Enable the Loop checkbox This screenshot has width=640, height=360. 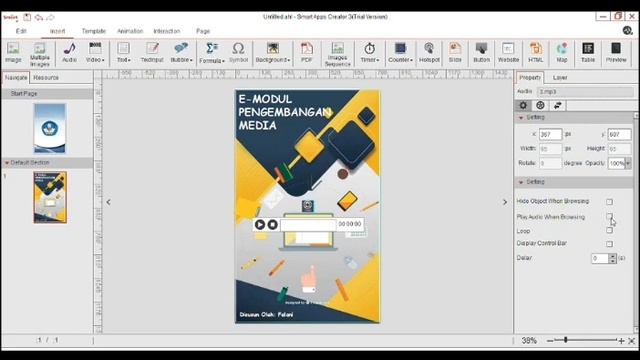pyautogui.click(x=609, y=230)
